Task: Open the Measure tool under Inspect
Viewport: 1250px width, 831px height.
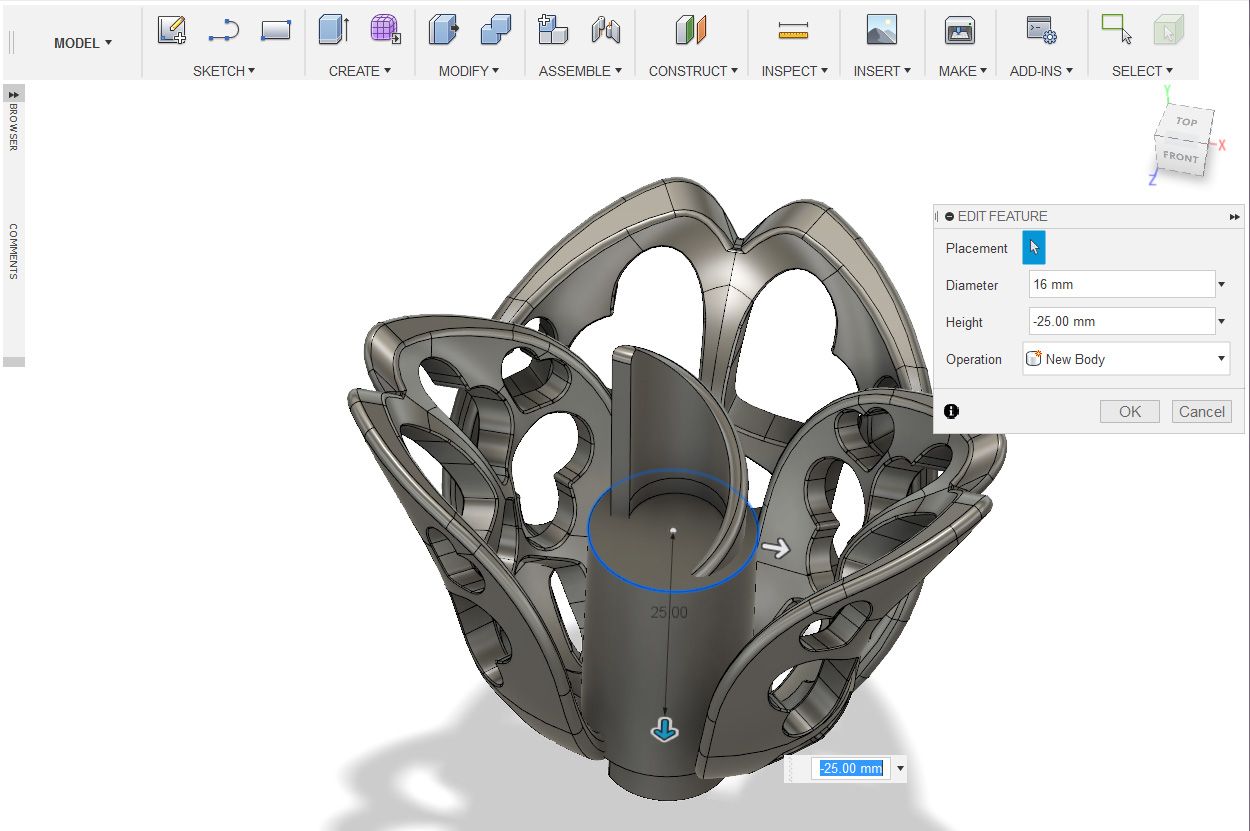Action: click(793, 30)
